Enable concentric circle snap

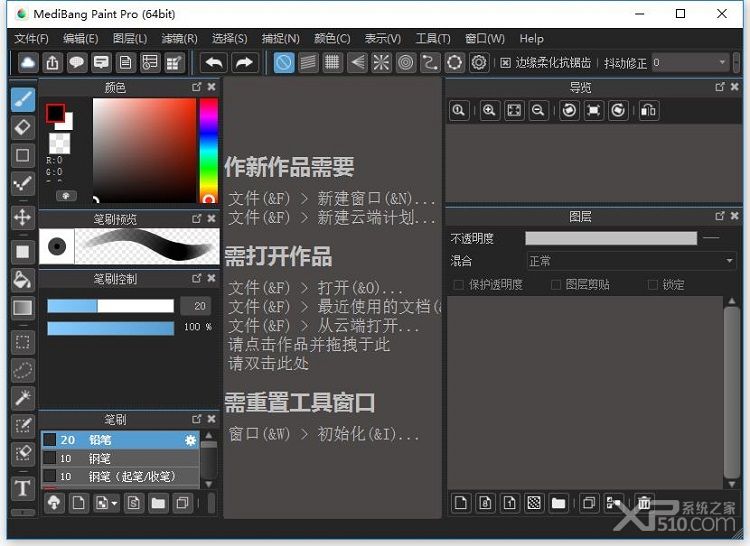pos(406,63)
